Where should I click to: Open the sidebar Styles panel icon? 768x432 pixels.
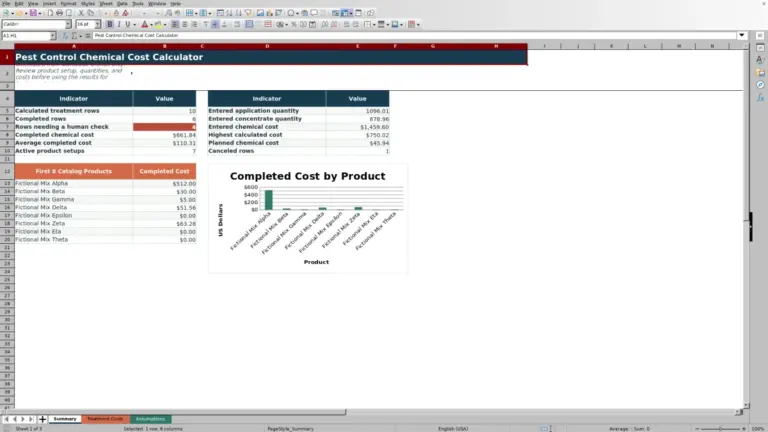pos(760,60)
